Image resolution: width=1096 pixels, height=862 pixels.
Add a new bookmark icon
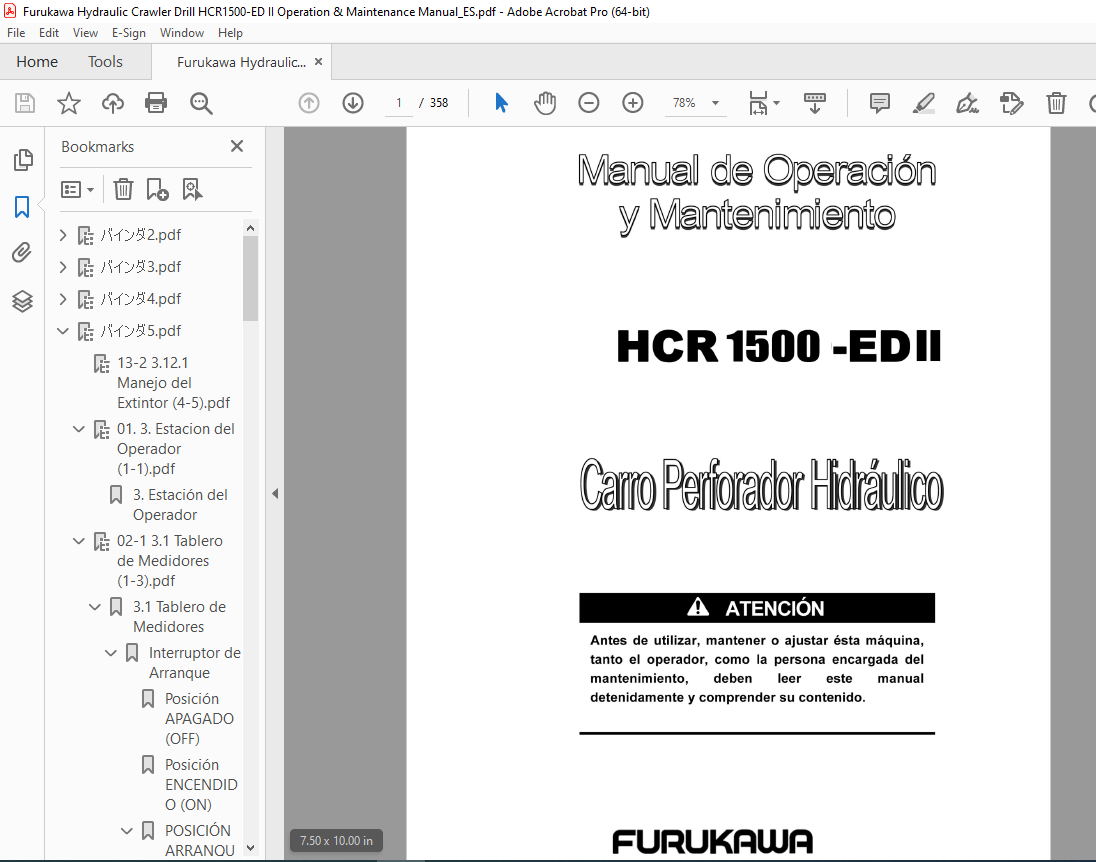157,189
